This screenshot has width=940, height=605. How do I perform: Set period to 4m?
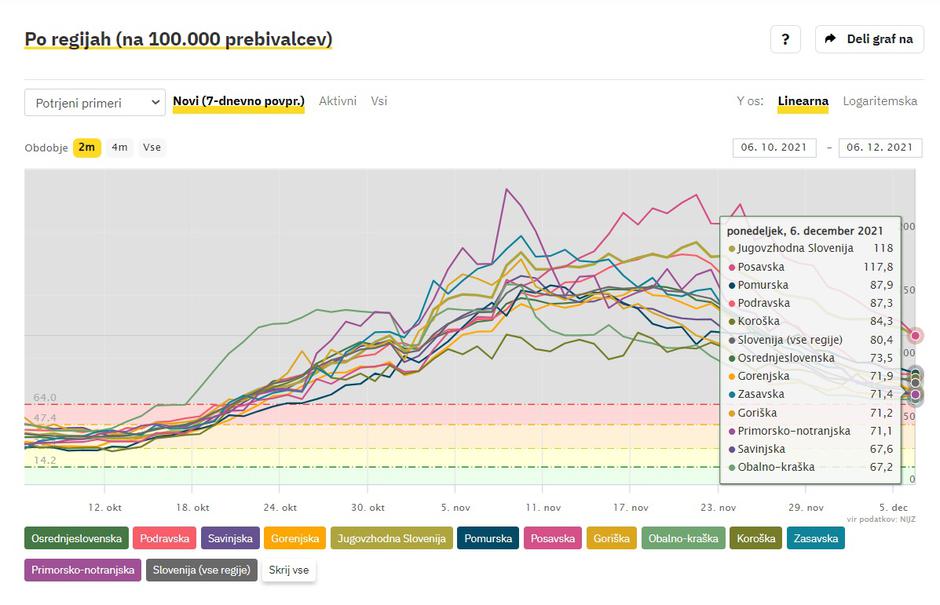coord(119,147)
